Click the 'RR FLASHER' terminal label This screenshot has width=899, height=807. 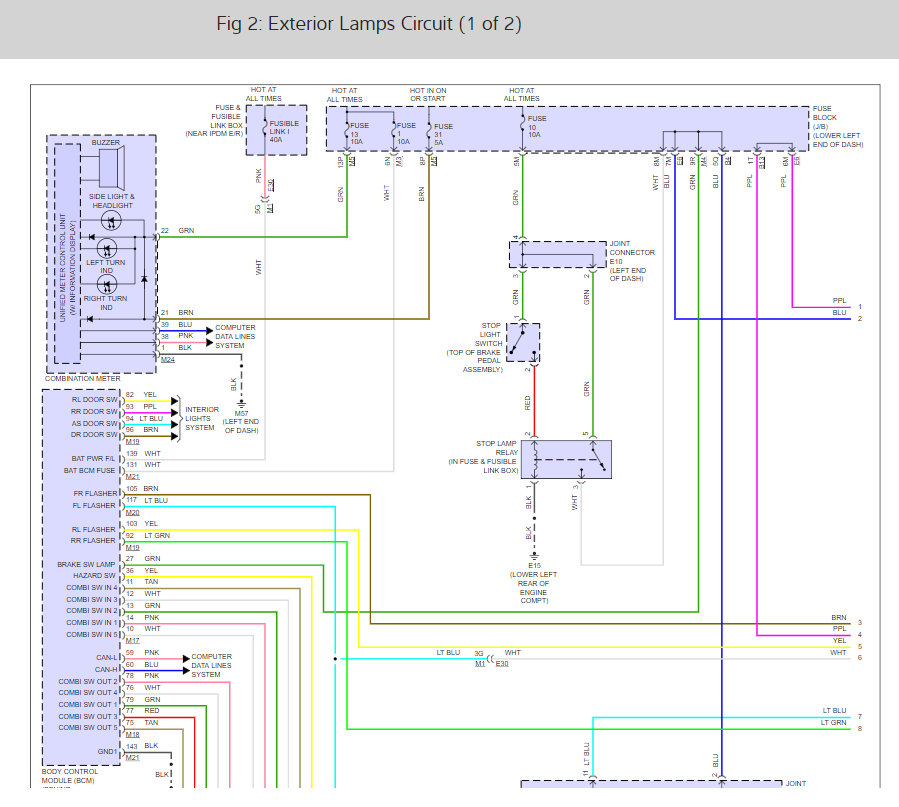click(93, 540)
